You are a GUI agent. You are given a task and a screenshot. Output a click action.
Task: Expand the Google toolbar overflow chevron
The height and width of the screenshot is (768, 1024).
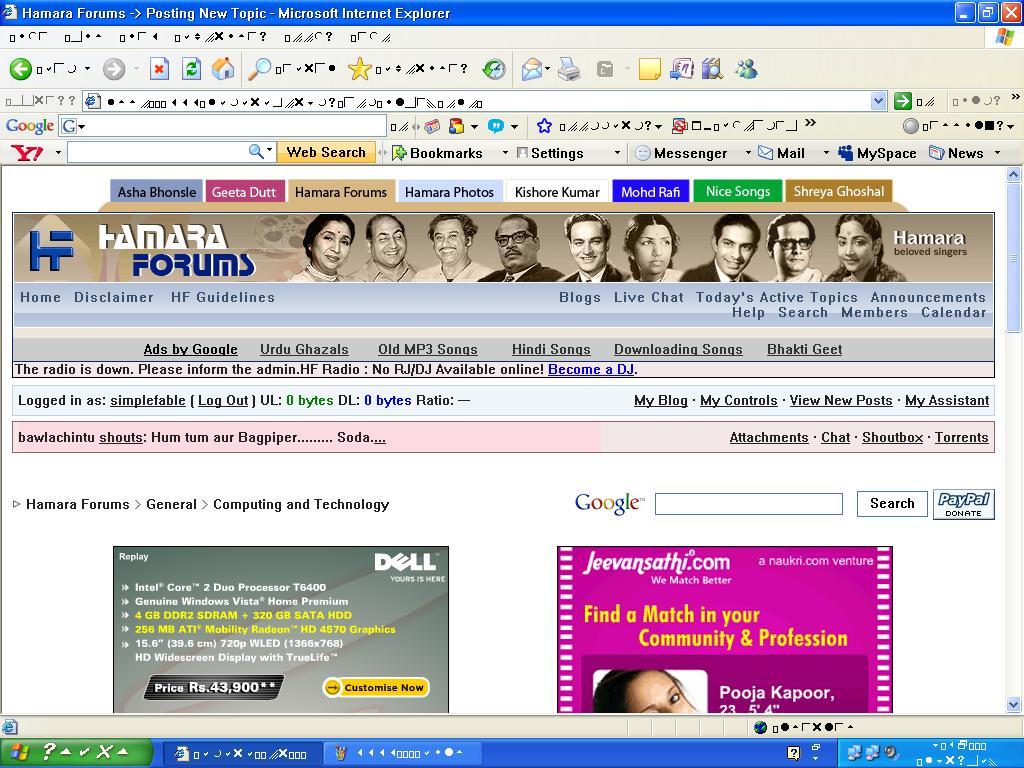[x=810, y=122]
